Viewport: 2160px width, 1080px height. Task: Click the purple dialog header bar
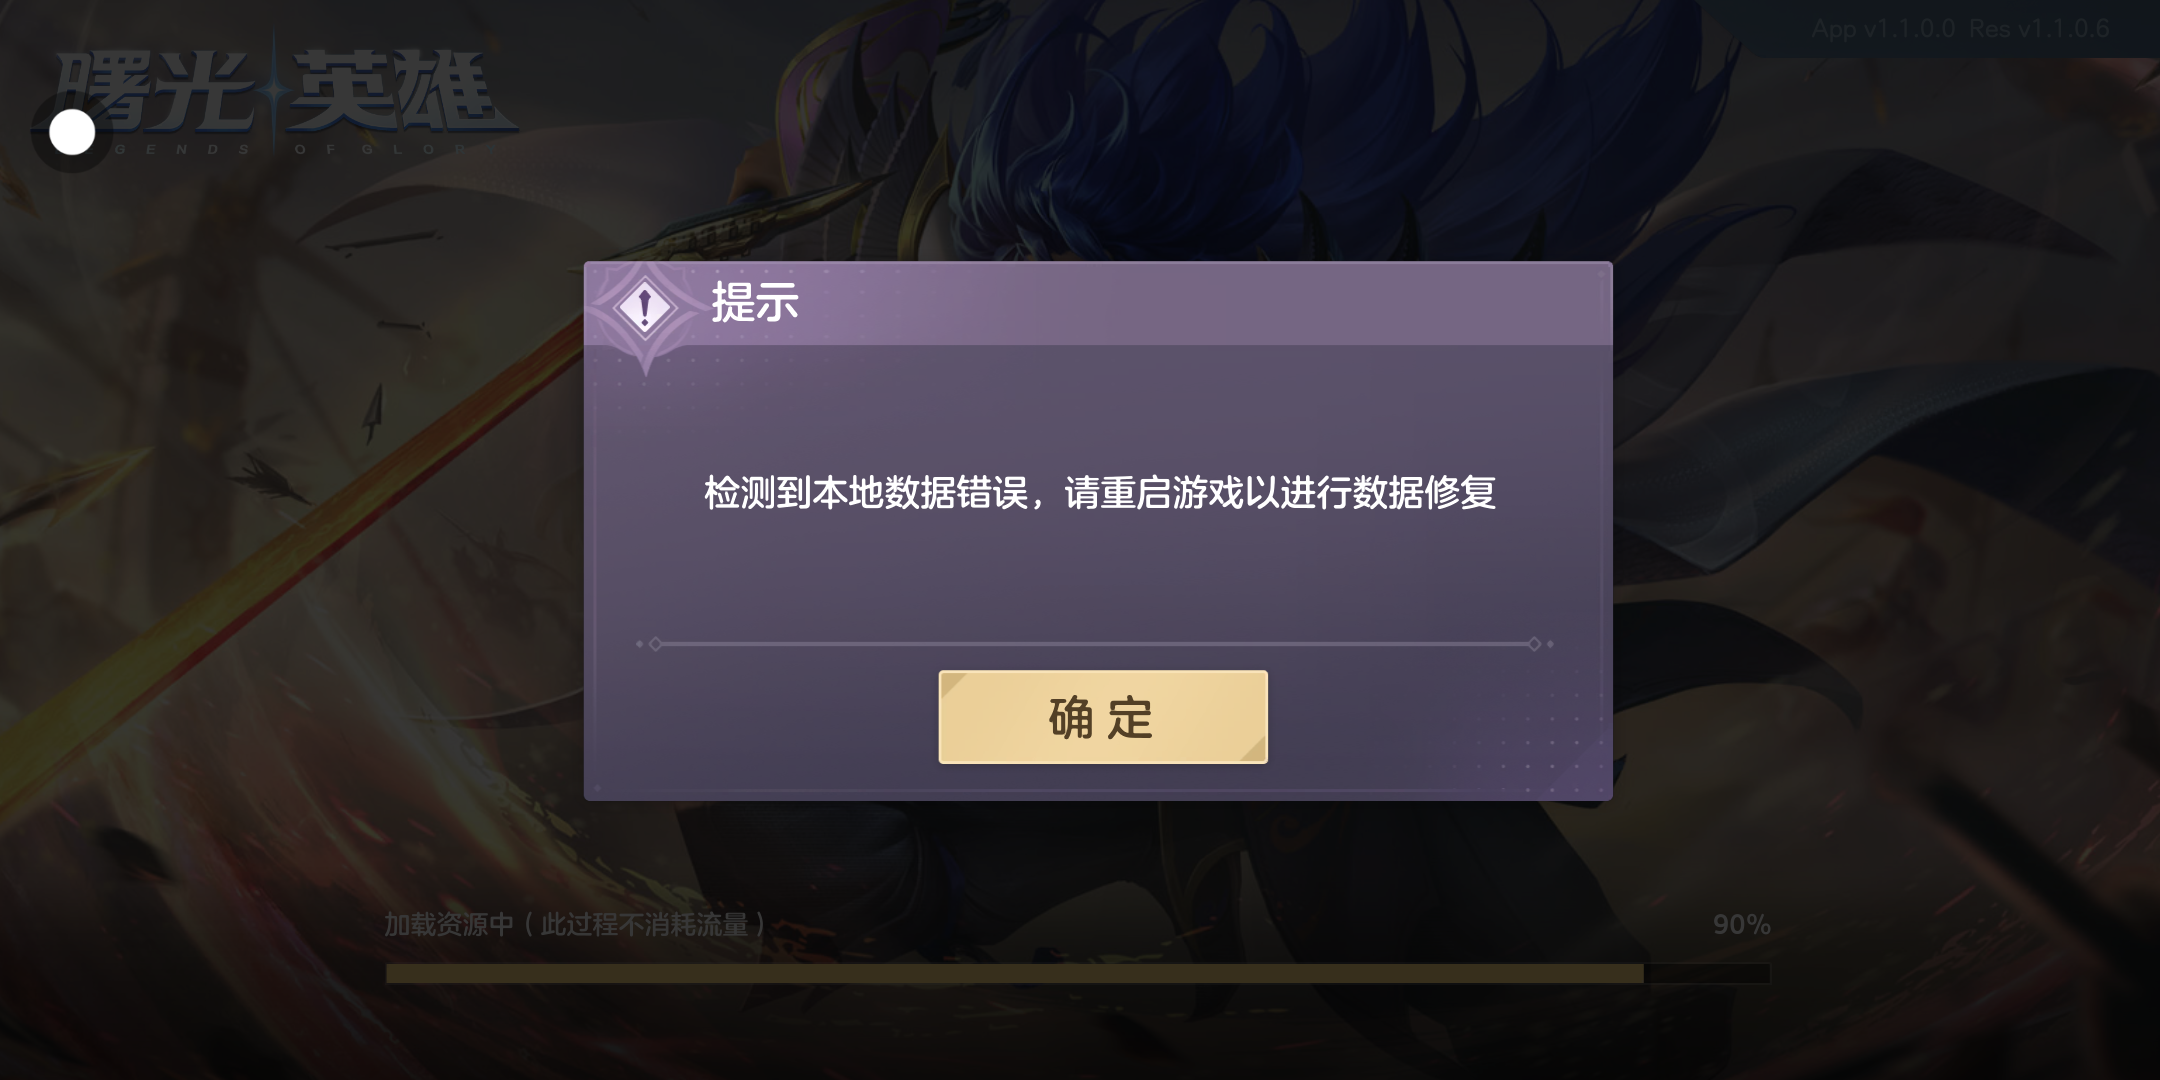coord(1098,304)
